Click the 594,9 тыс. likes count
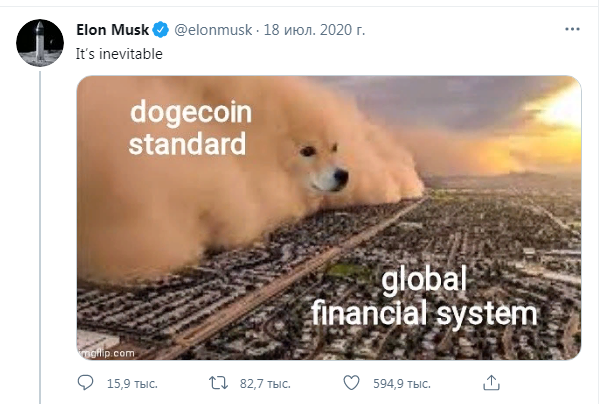This screenshot has height=404, width=603. 401,383
